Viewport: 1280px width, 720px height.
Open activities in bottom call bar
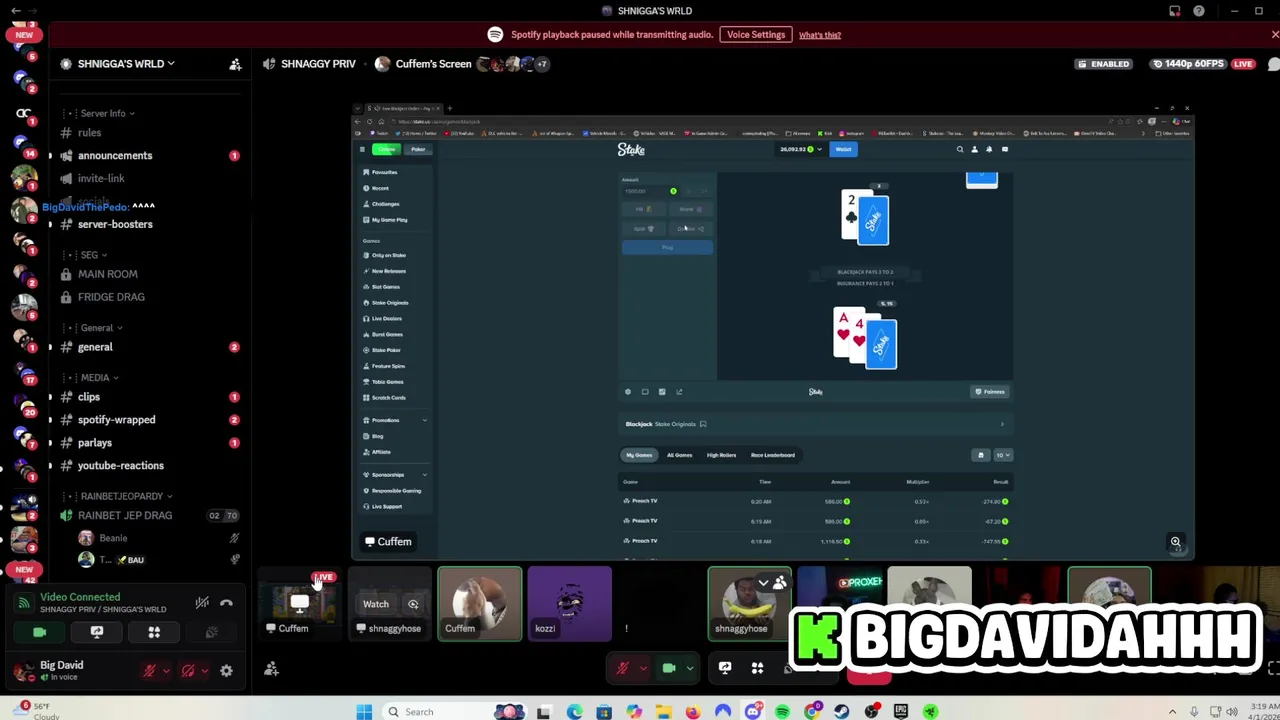pyautogui.click(x=757, y=668)
